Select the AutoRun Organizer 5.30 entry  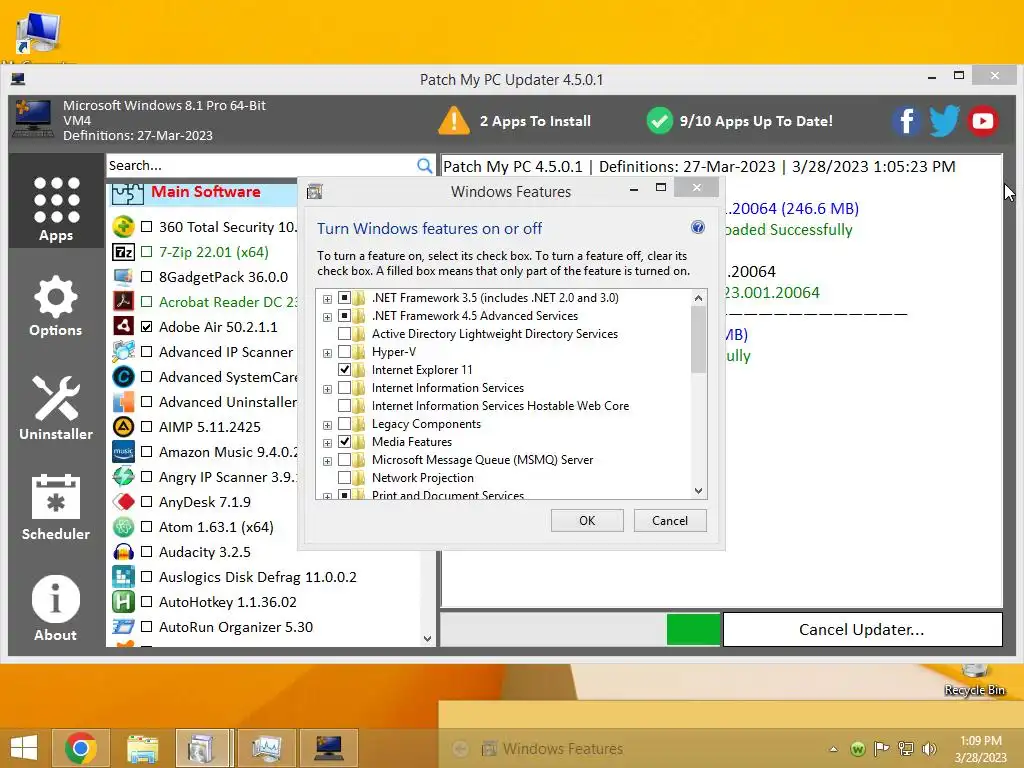pos(236,627)
